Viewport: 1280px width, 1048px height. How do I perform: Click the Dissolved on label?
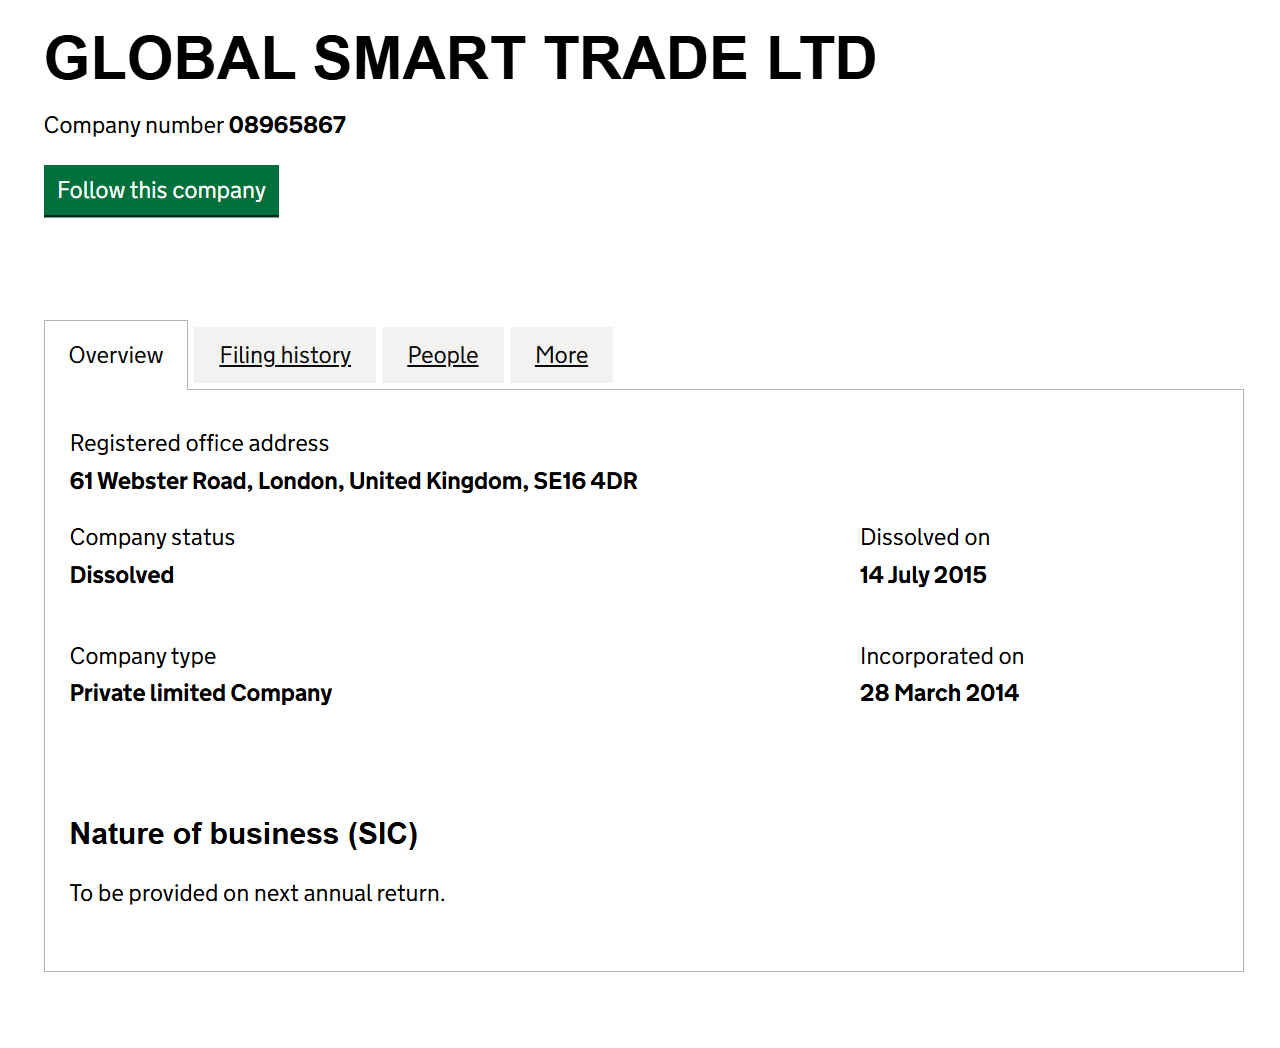click(925, 537)
